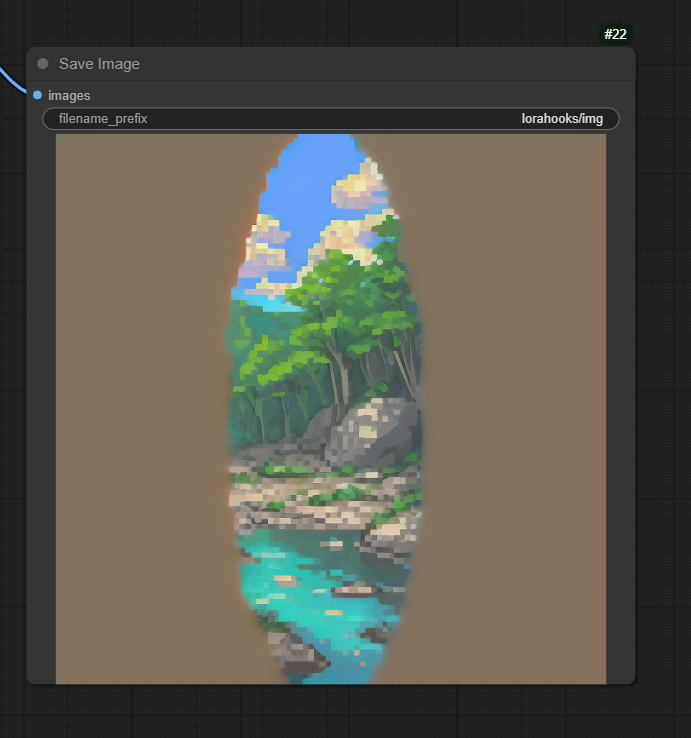
Task: Select the blue connection wire entering the node
Action: pyautogui.click(x=14, y=81)
